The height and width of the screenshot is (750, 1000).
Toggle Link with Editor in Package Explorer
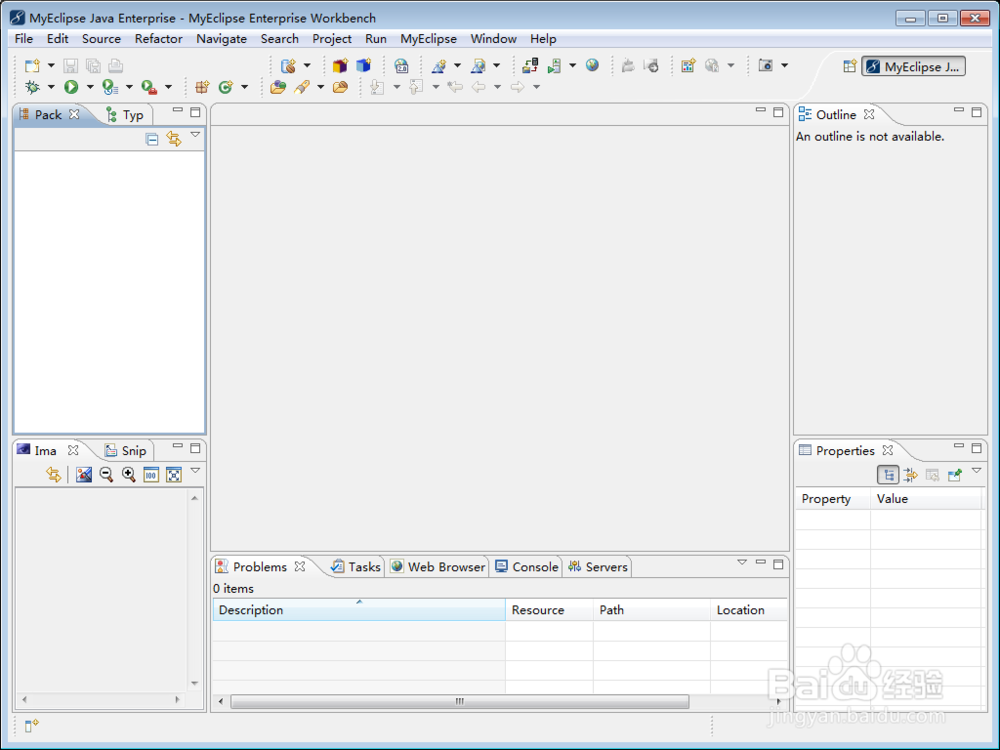point(174,138)
